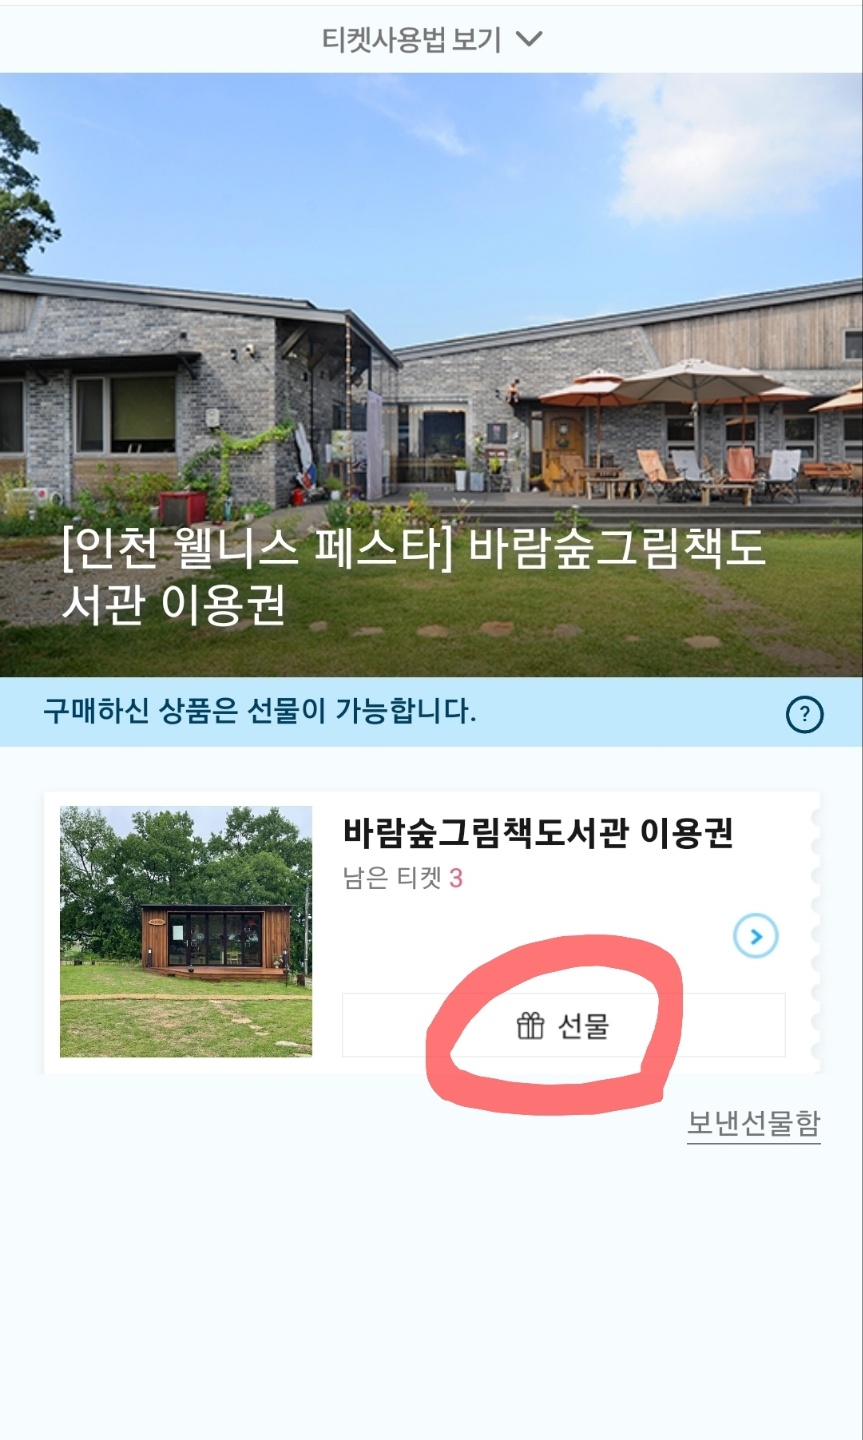Select the 선물 text in the gift button
863x1440 pixels.
click(583, 1026)
